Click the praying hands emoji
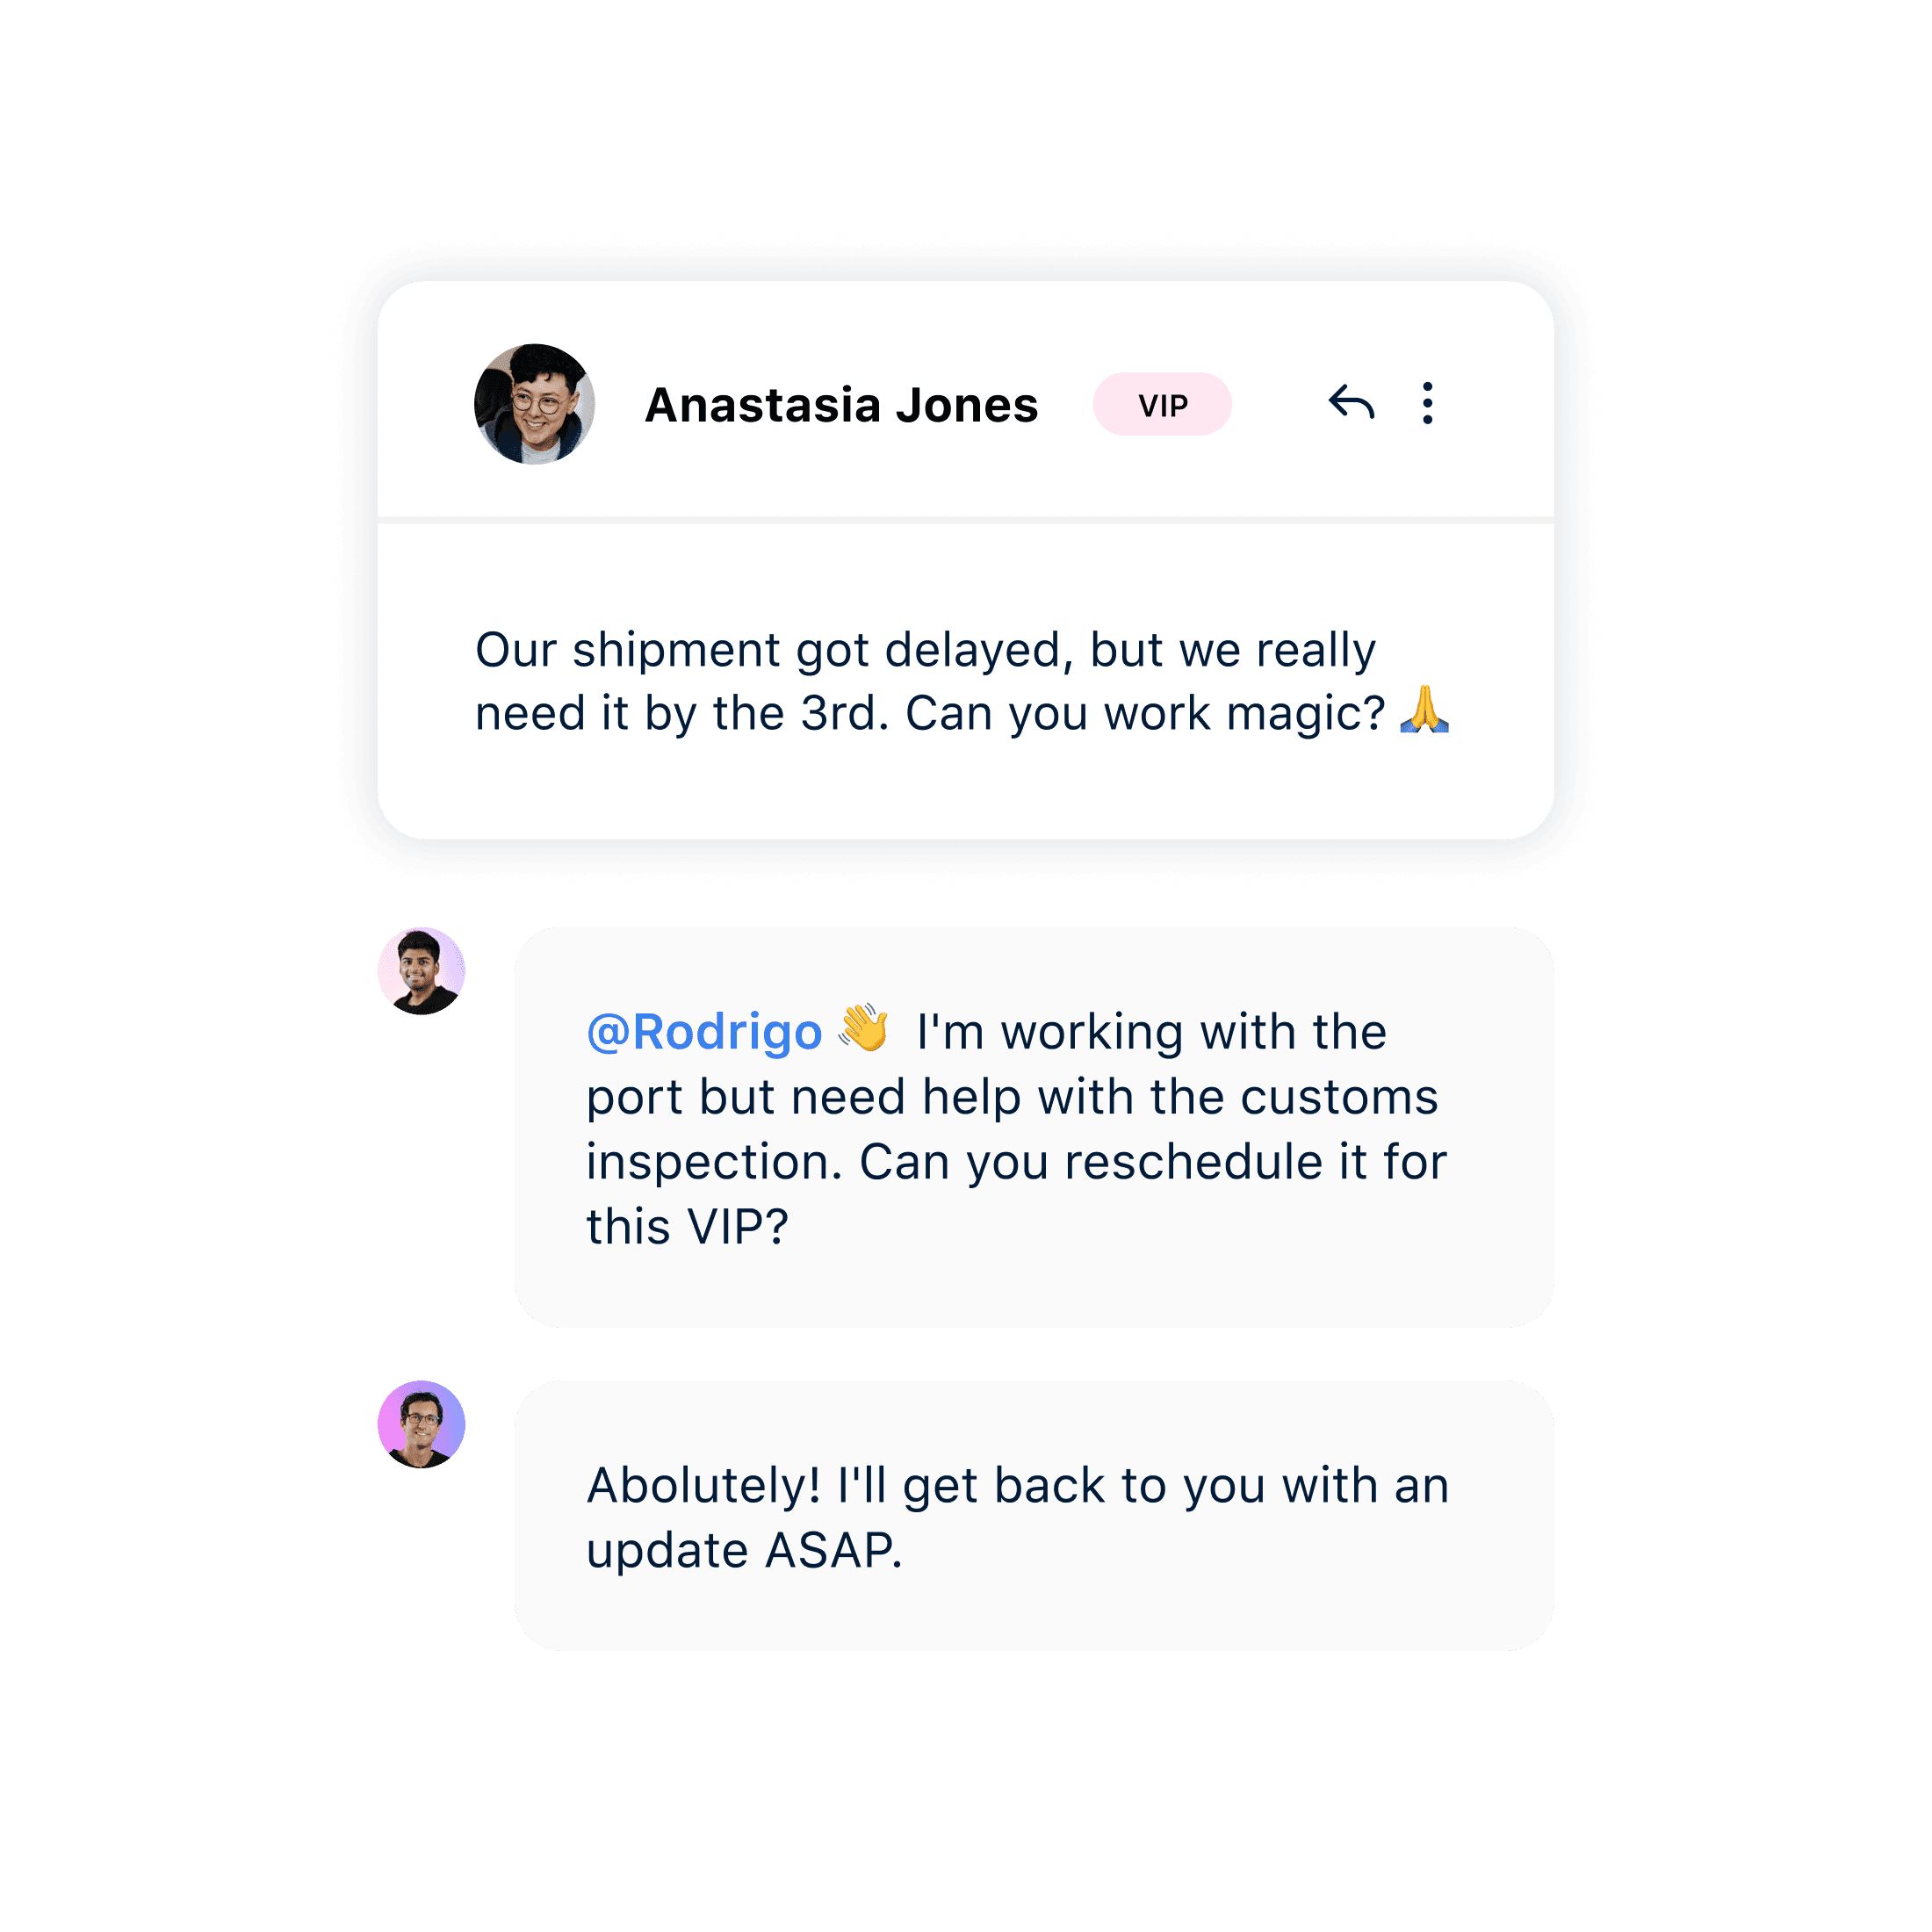1932x1932 pixels. [x=1424, y=710]
